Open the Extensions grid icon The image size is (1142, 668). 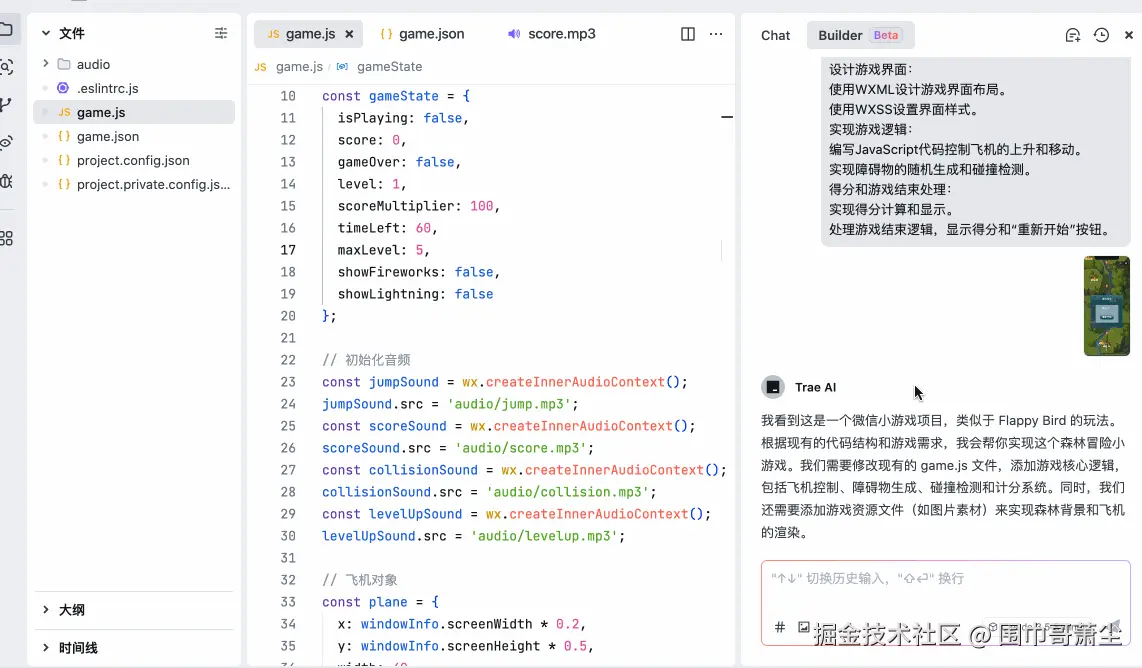pyautogui.click(x=6, y=238)
